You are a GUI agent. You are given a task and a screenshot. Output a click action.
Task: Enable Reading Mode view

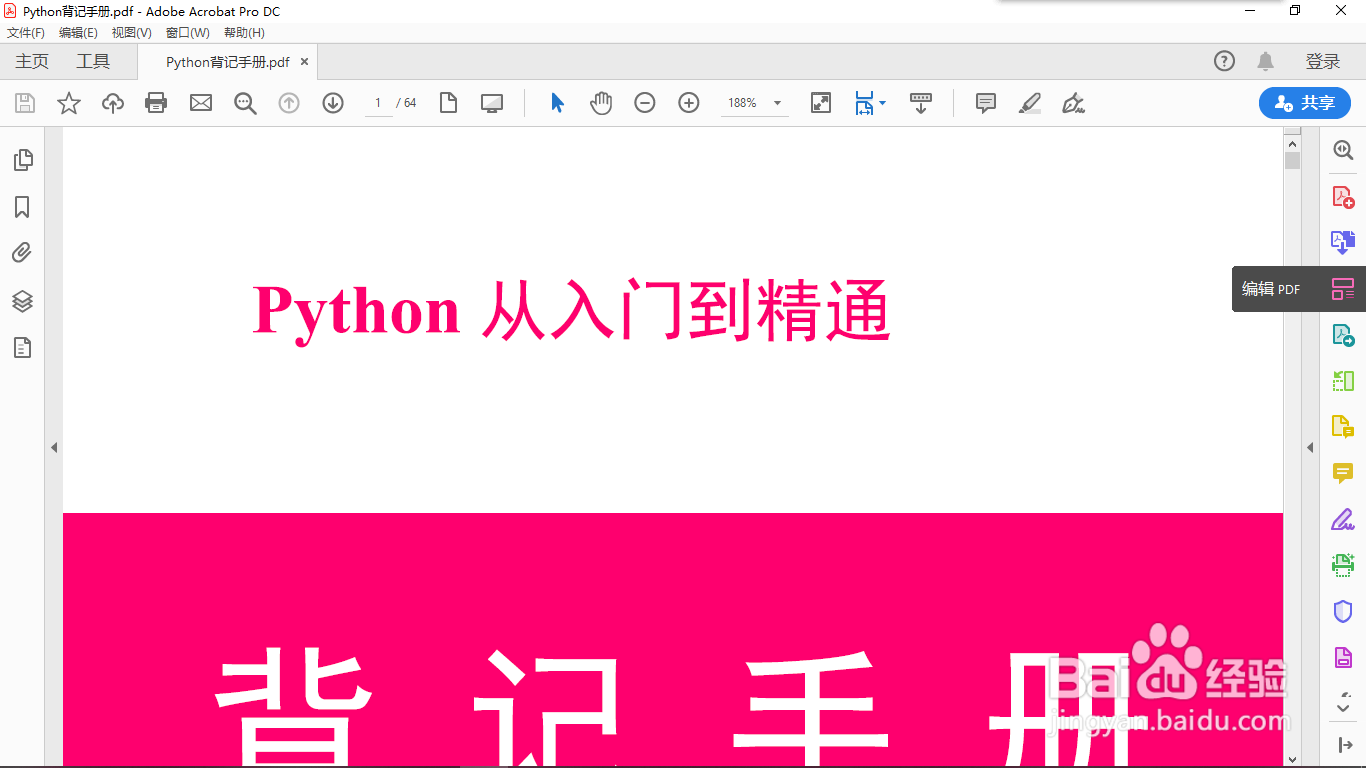coord(491,103)
